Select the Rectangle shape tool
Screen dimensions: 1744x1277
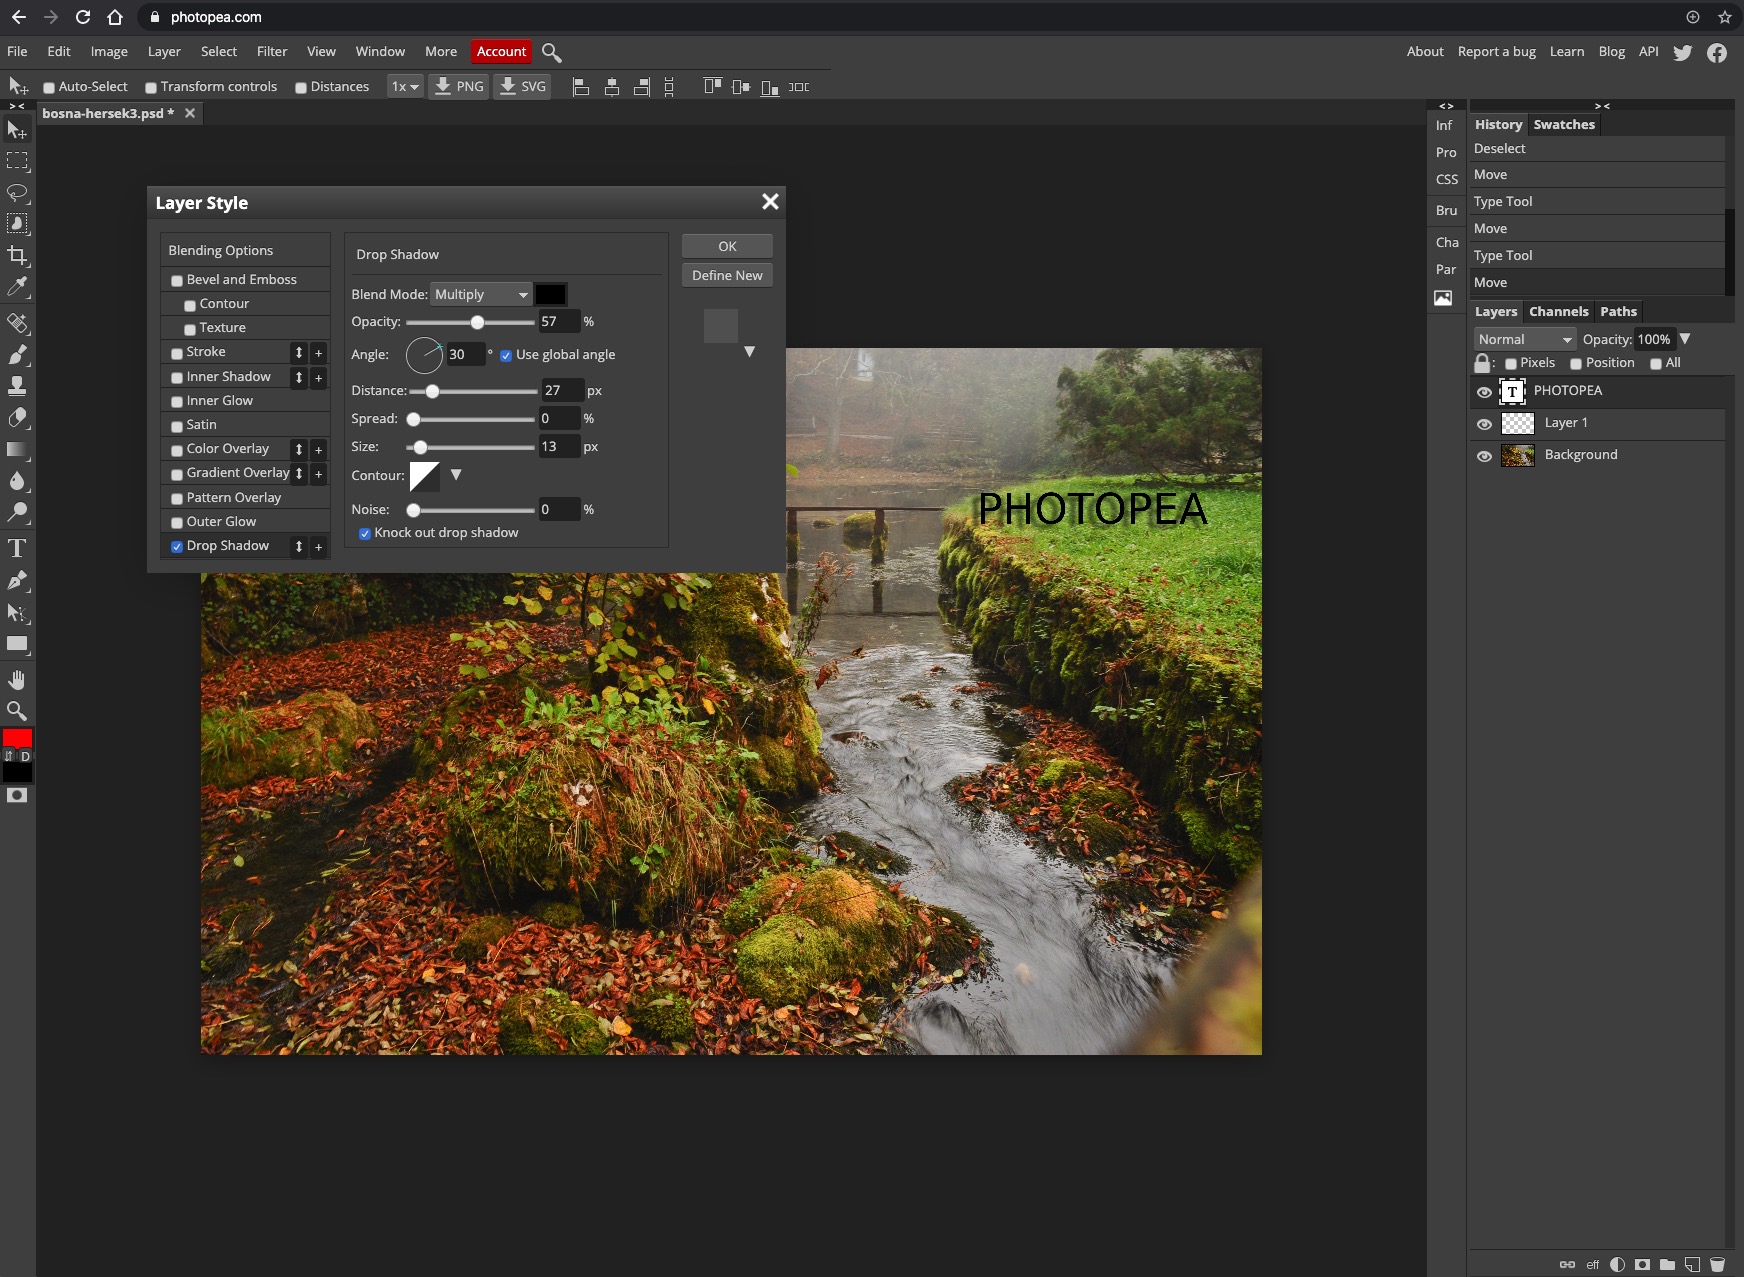click(x=17, y=644)
